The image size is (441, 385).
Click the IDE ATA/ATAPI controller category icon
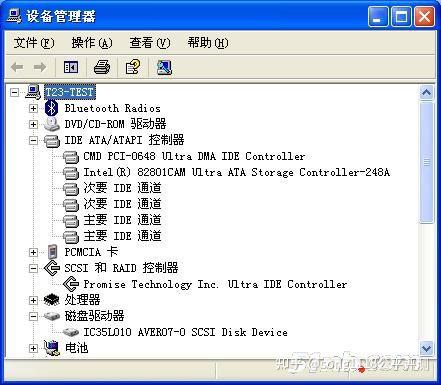click(52, 140)
